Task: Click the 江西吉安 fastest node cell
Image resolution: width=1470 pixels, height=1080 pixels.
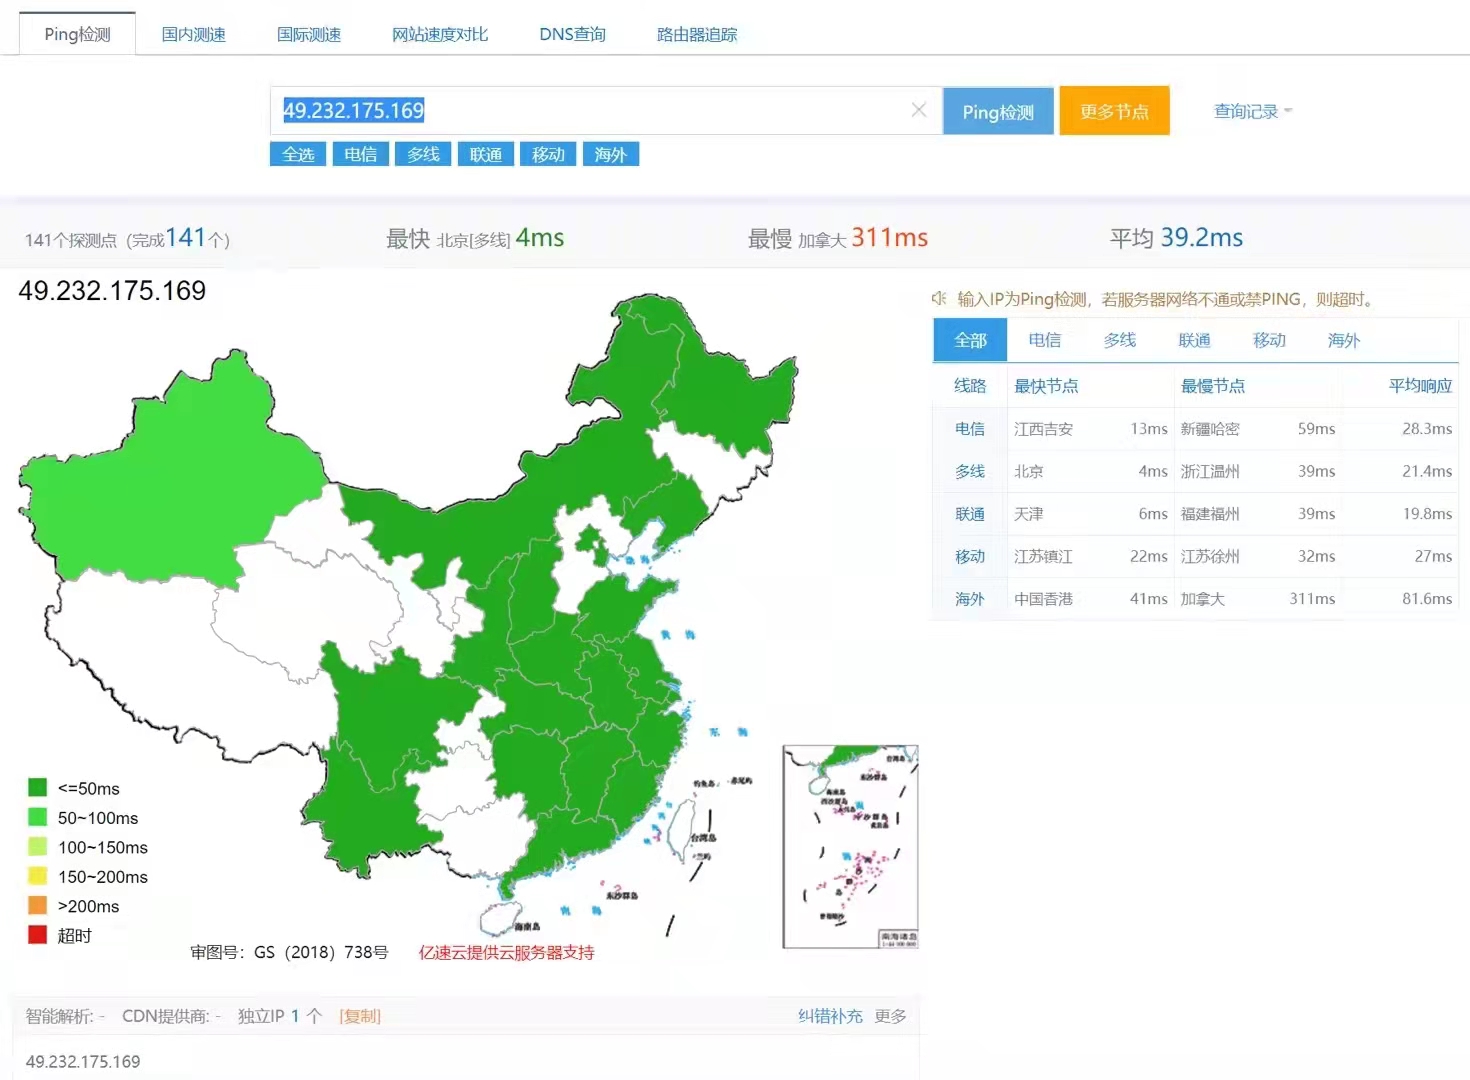Action: pos(1043,429)
